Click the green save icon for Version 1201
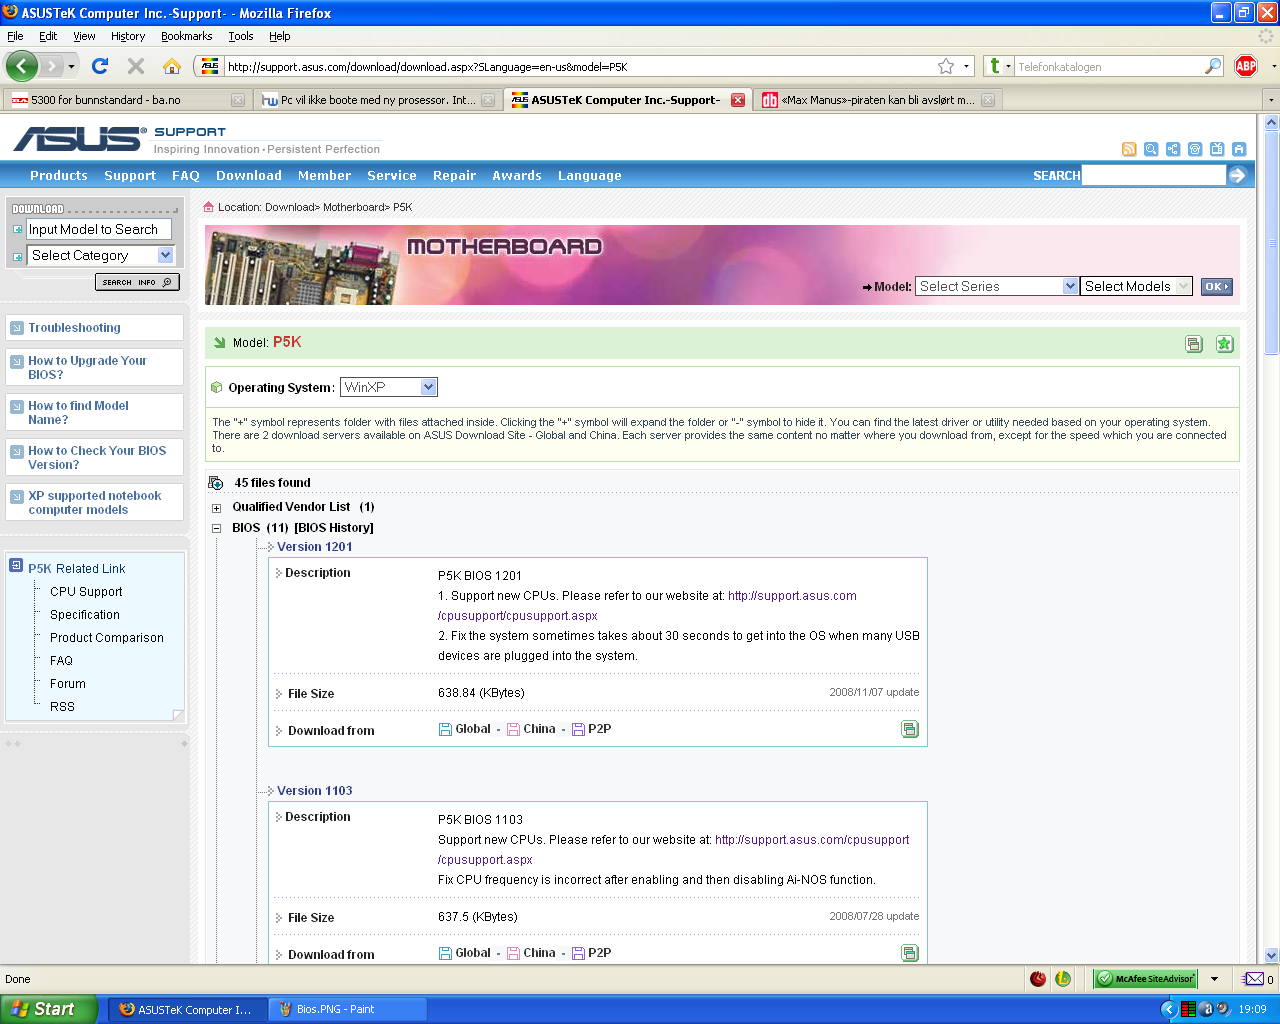Screen dimensions: 1280x1024 910,729
